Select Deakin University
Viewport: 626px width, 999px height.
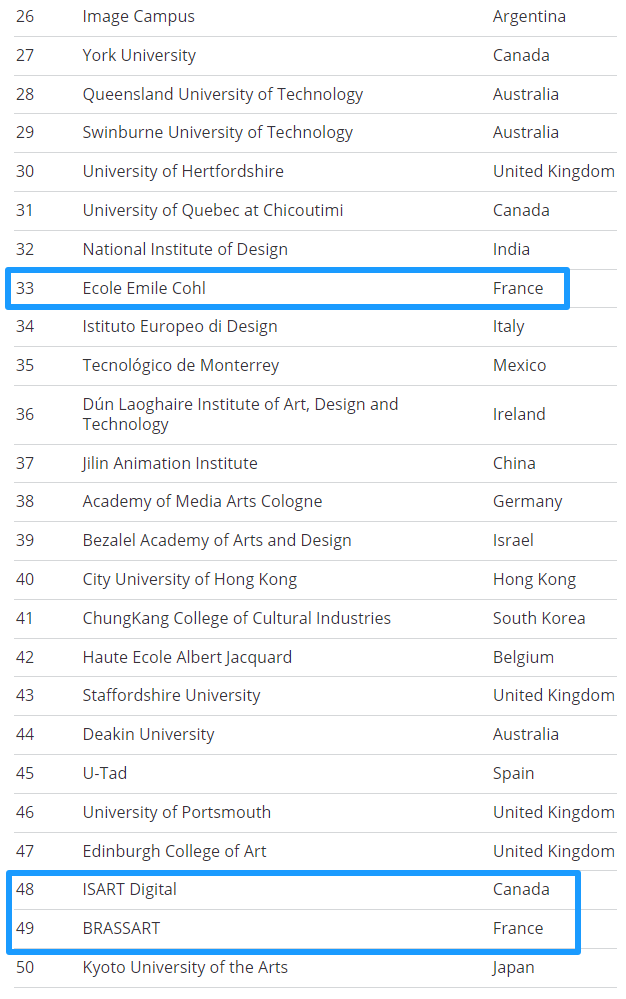point(148,734)
